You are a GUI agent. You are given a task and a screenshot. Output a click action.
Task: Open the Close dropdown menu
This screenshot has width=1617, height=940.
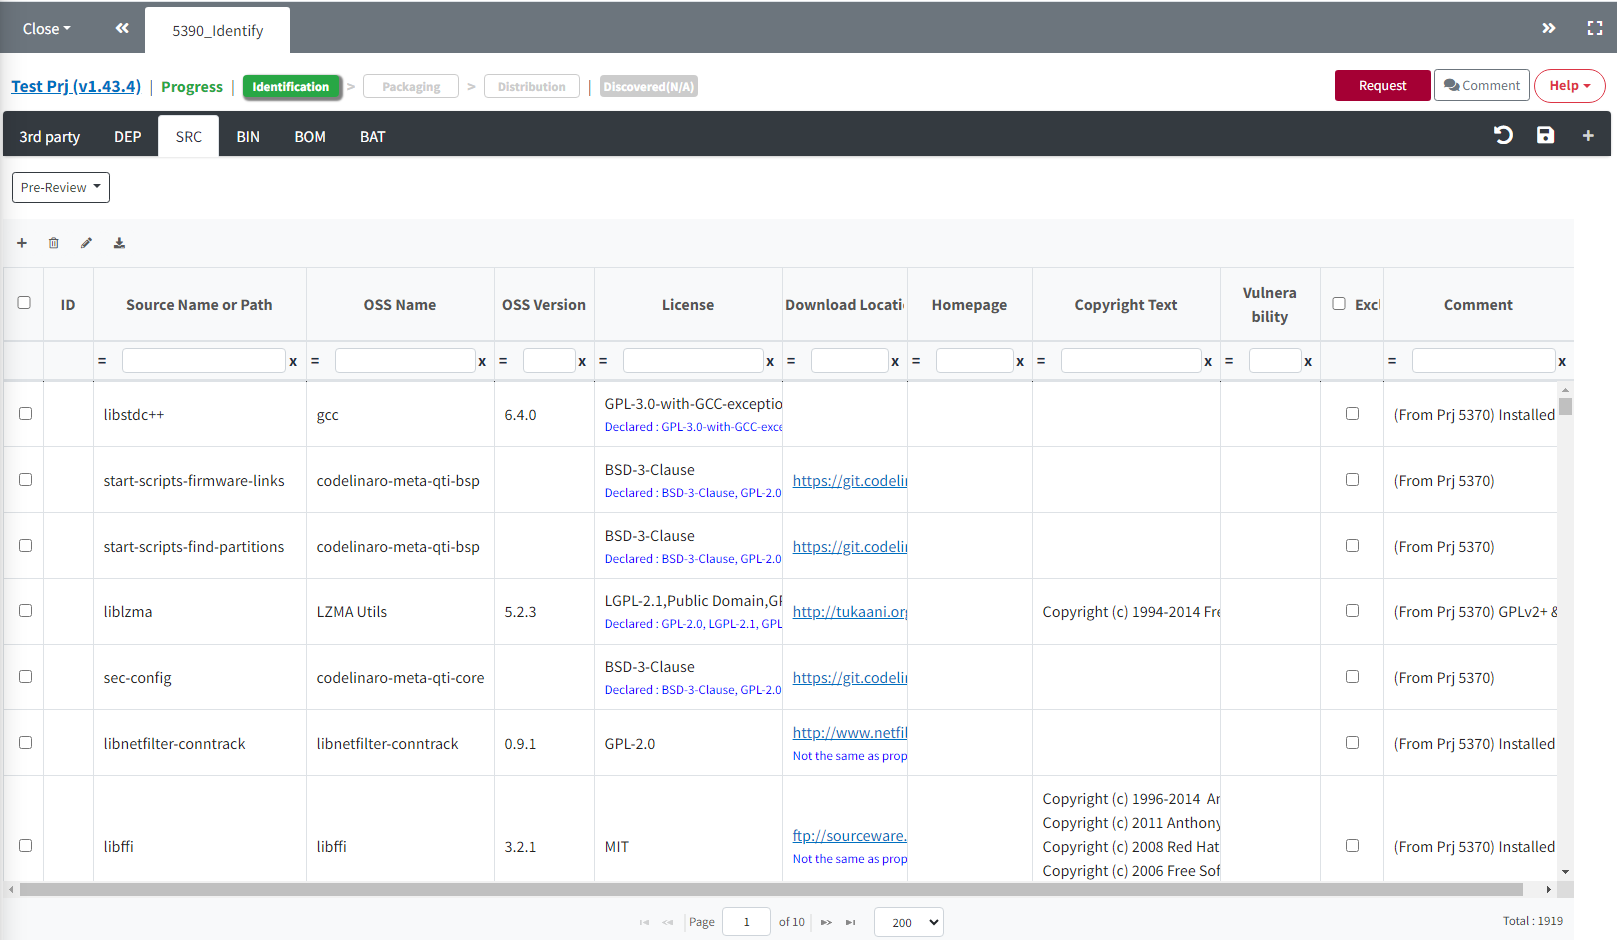(47, 29)
